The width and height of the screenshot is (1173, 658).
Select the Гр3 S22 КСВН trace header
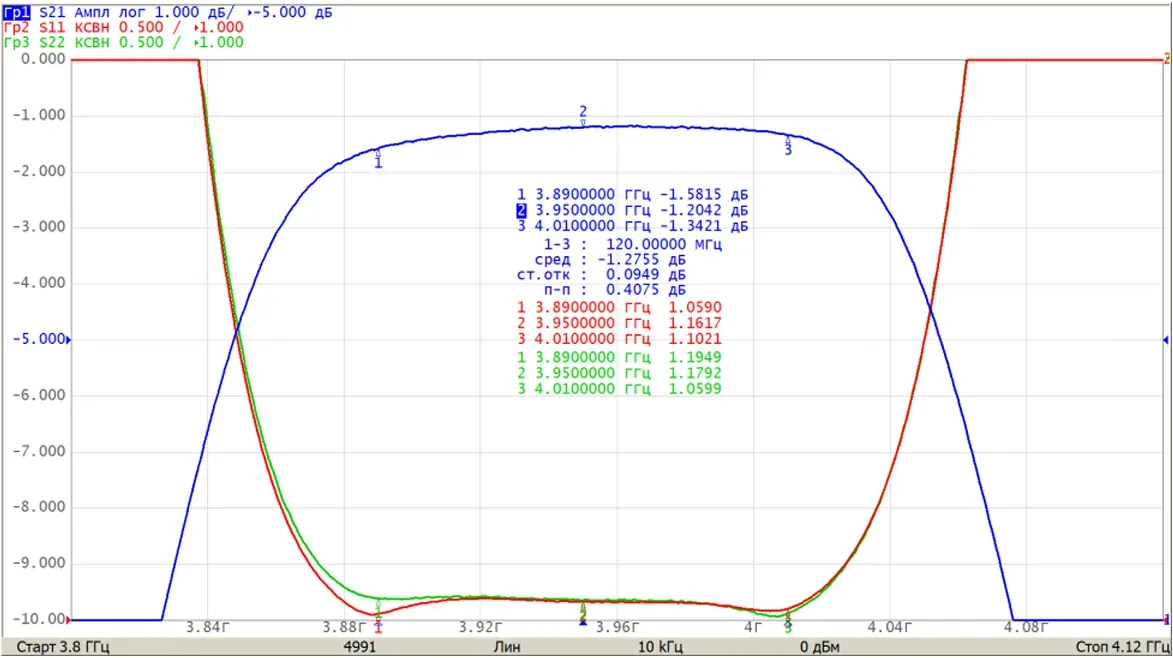pyautogui.click(x=123, y=42)
